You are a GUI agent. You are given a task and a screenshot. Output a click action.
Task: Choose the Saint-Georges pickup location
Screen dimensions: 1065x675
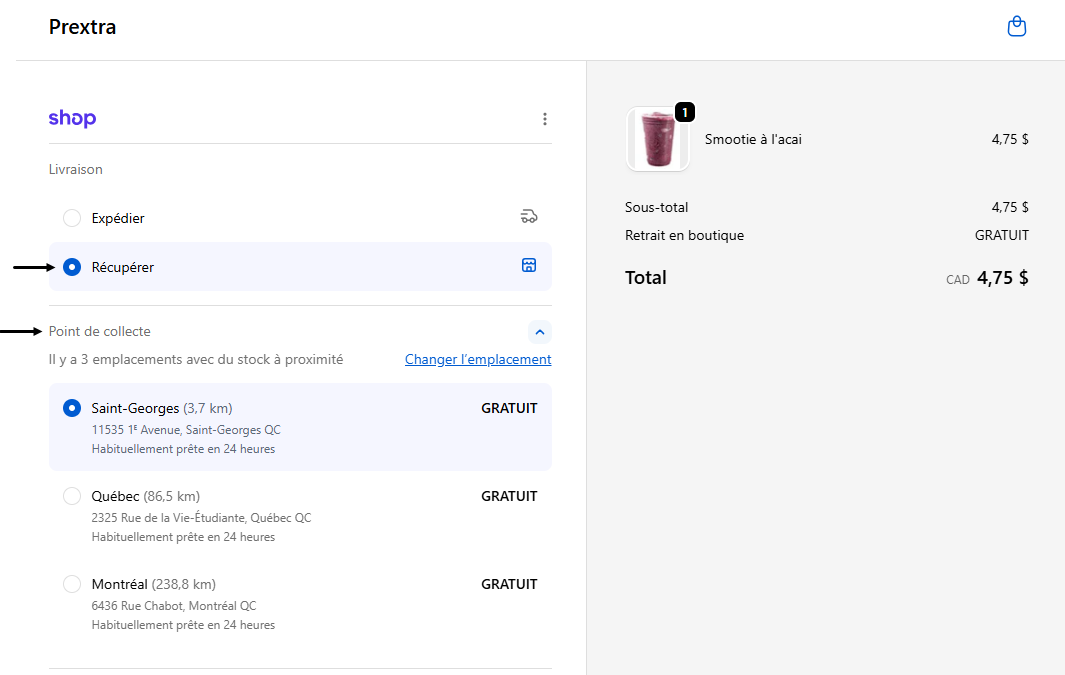72,408
